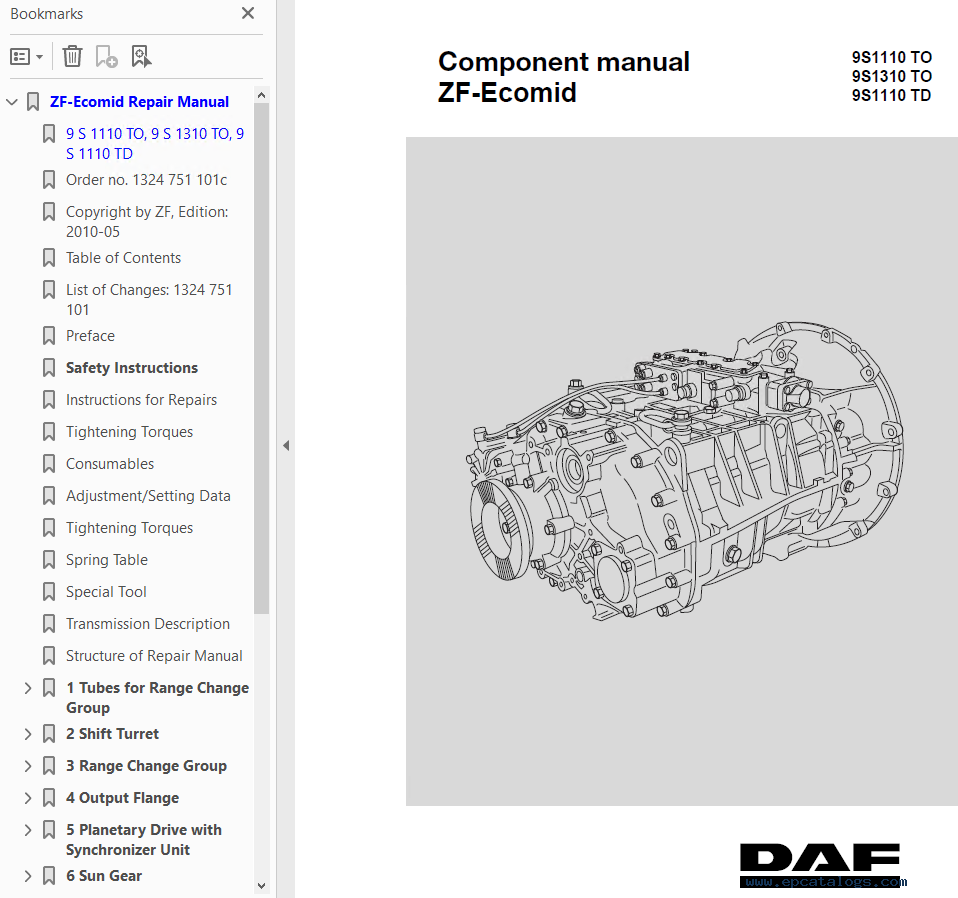Click the find current bookmark icon

point(141,56)
